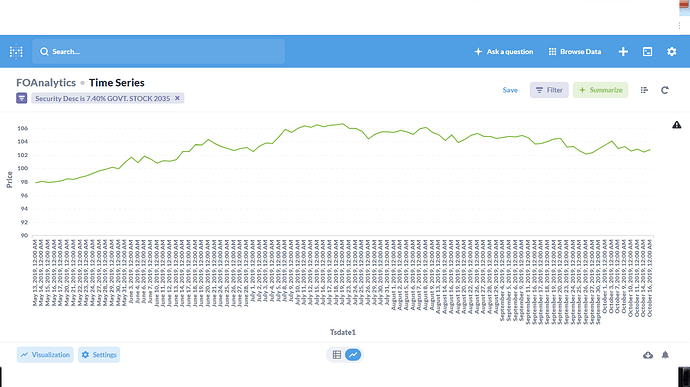
Task: Download full results via cloud icon
Action: pyautogui.click(x=648, y=355)
